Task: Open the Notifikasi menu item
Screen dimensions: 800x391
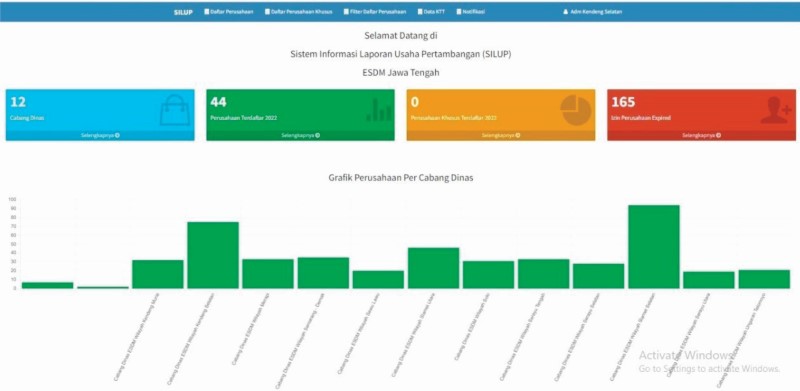Action: pyautogui.click(x=470, y=12)
